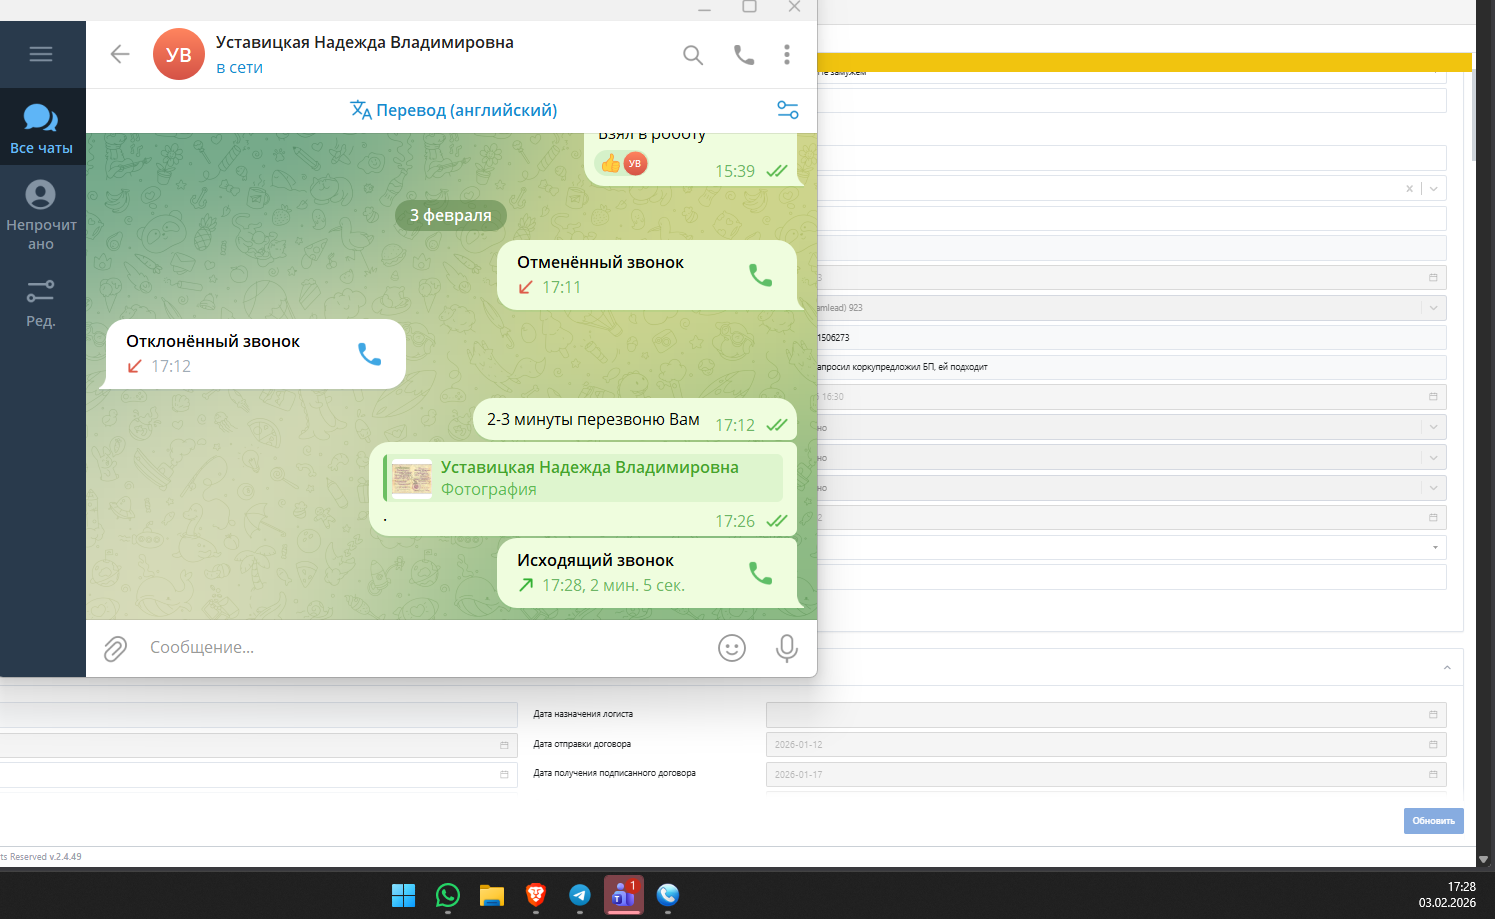
Task: Open WhatsApp from the taskbar
Action: click(448, 895)
